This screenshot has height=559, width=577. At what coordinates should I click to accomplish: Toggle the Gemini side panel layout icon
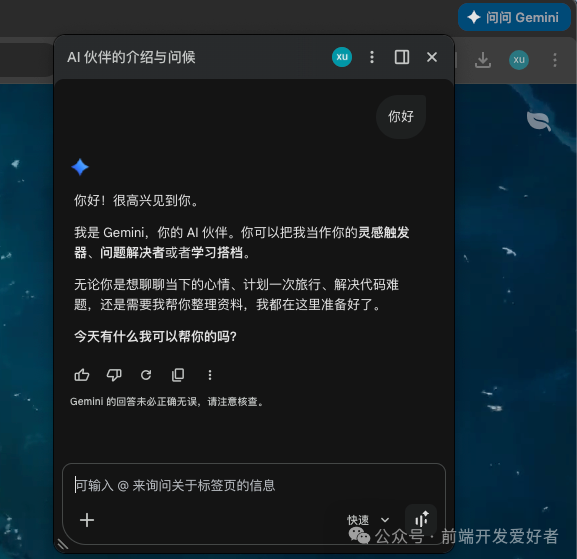(x=401, y=57)
